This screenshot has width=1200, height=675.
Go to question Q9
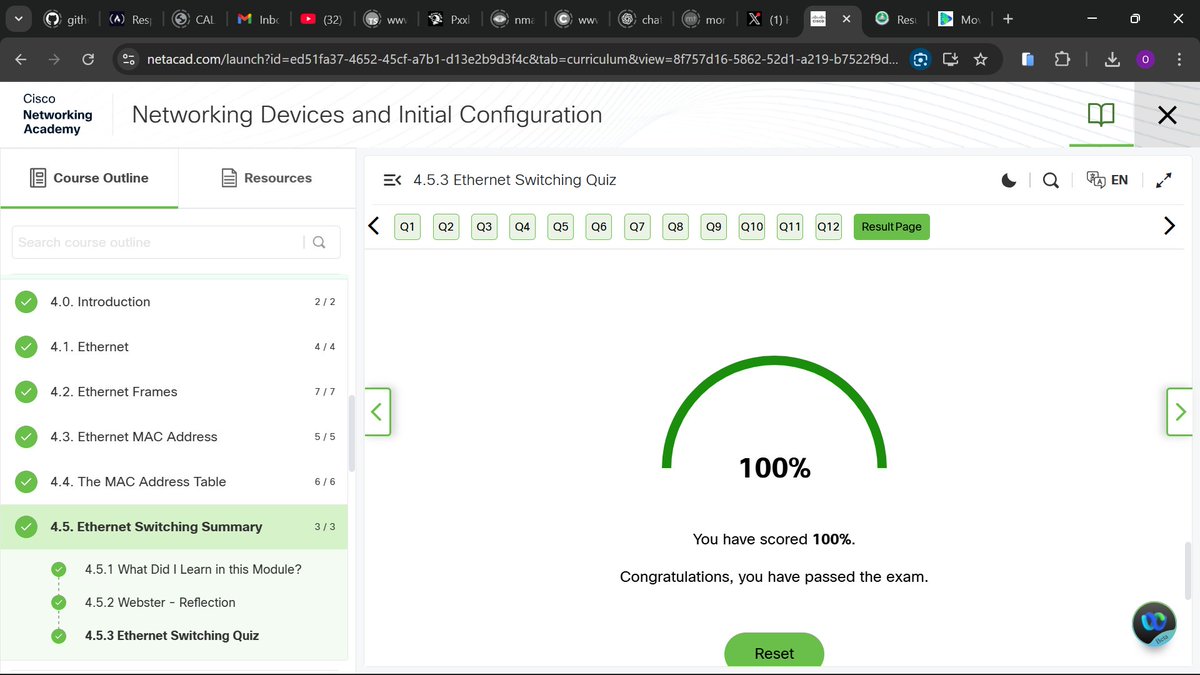[713, 227]
